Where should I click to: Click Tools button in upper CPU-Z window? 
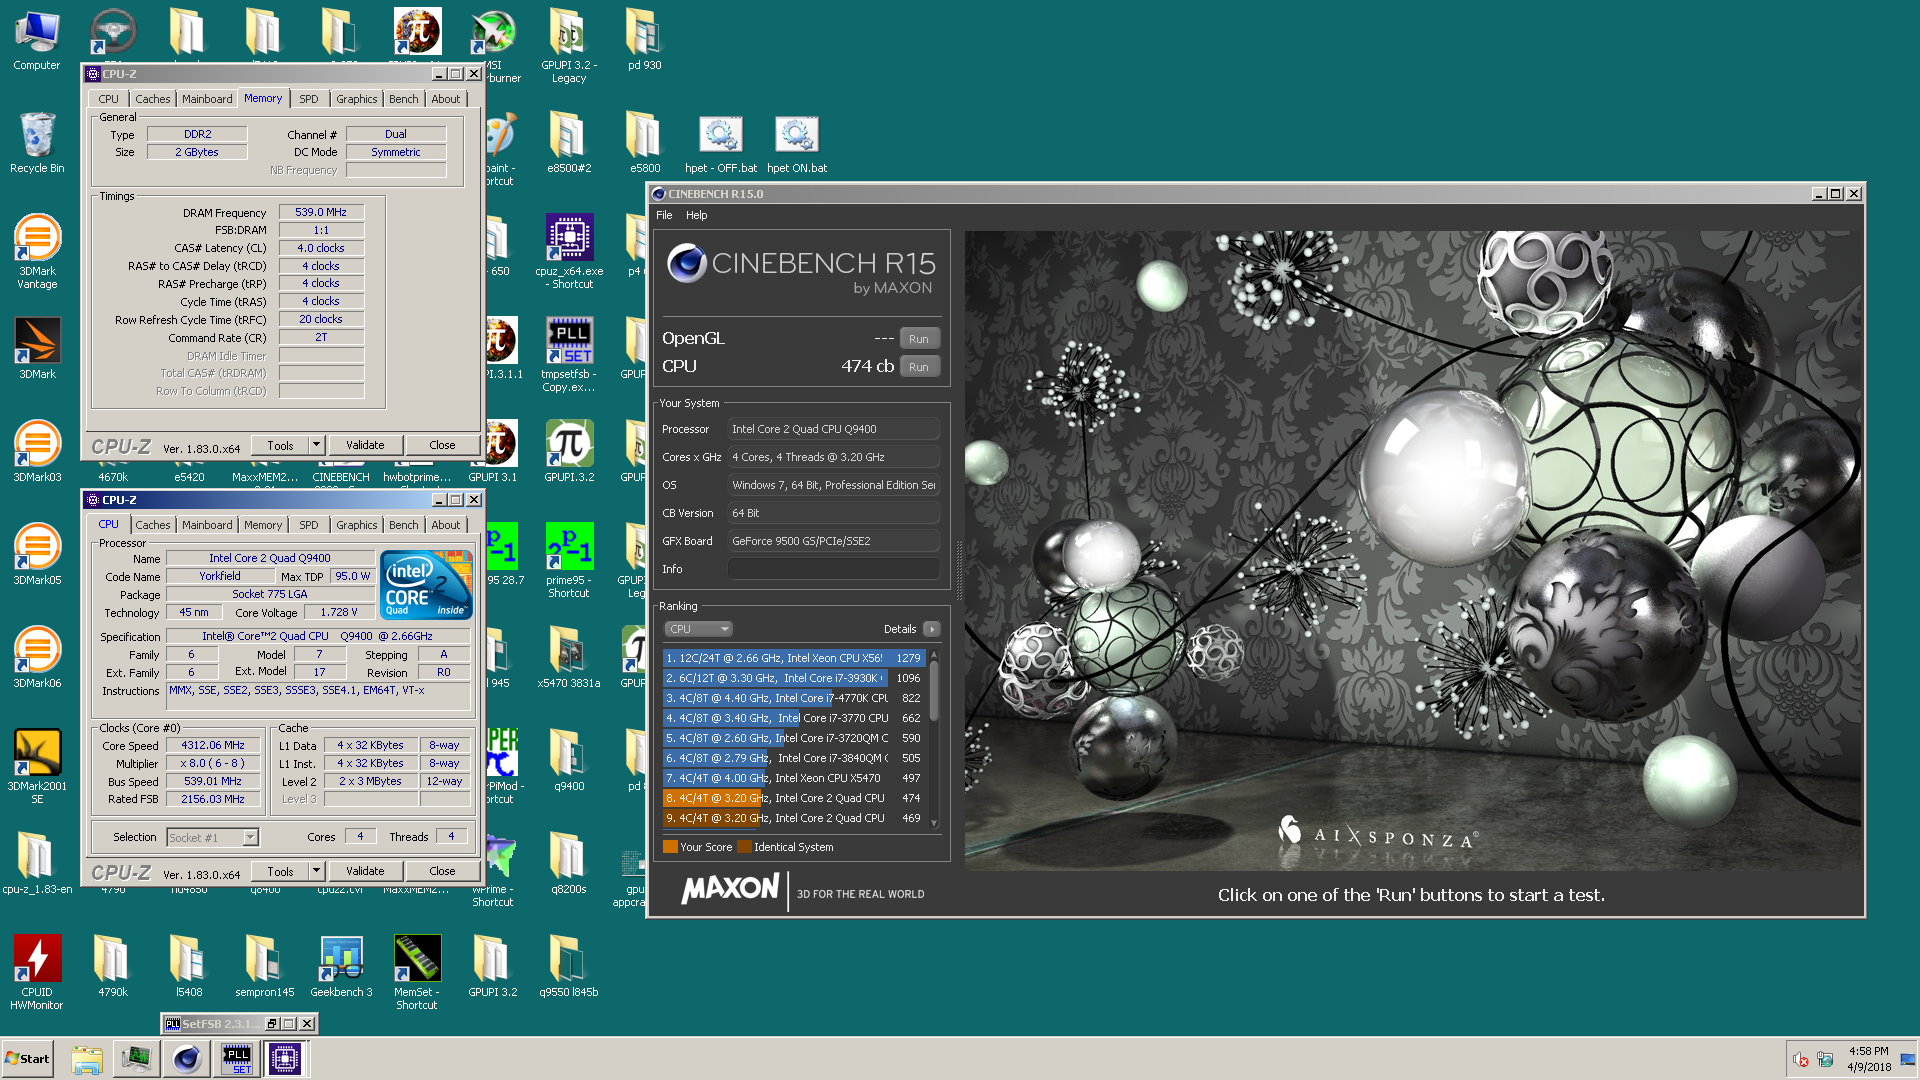pyautogui.click(x=280, y=445)
